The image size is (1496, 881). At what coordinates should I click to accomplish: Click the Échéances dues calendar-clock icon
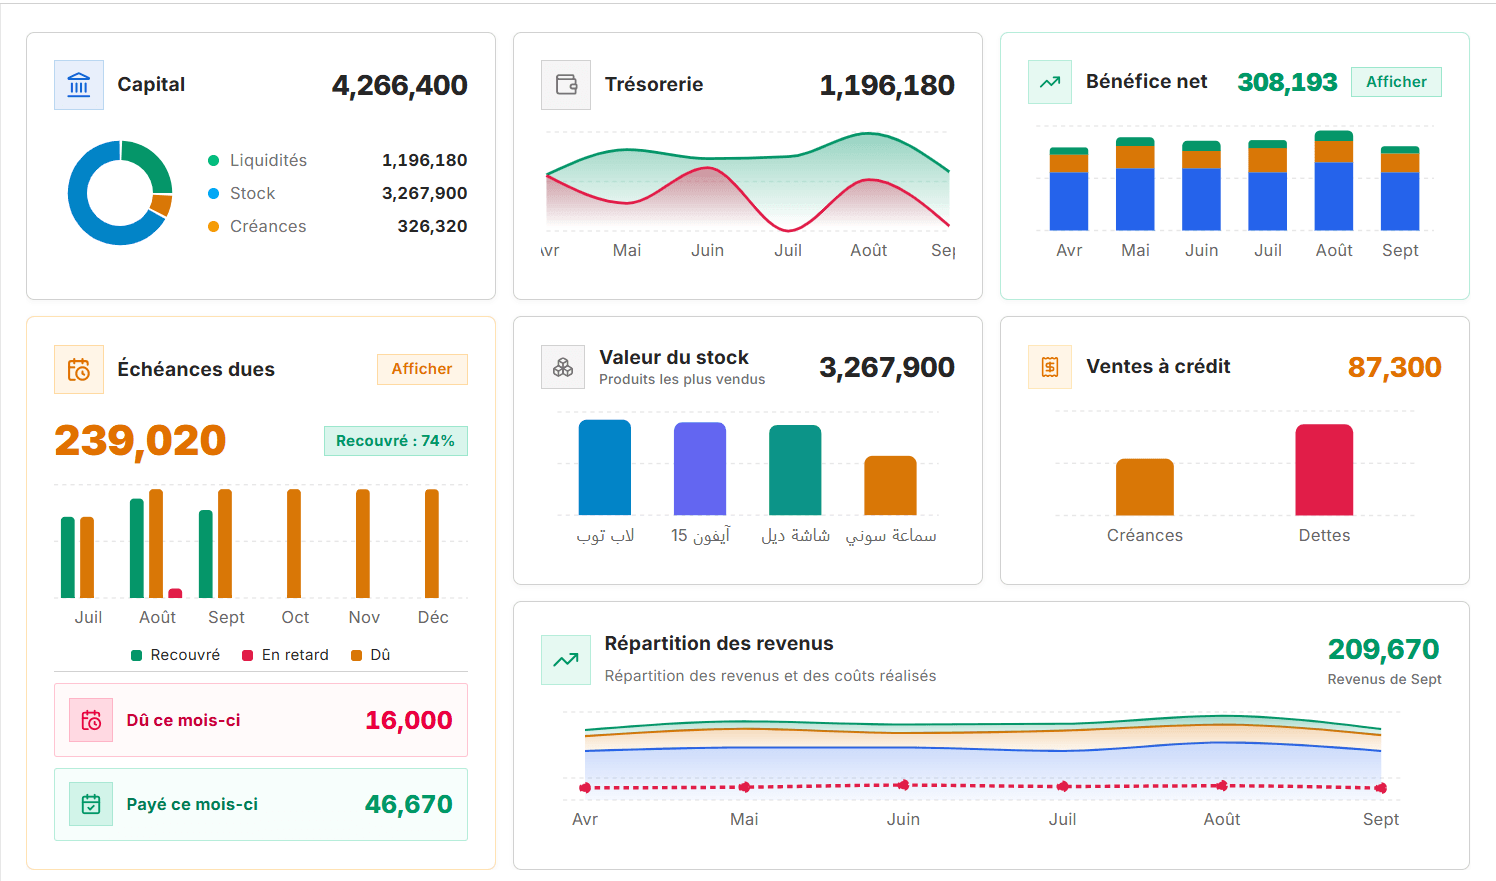pos(79,370)
